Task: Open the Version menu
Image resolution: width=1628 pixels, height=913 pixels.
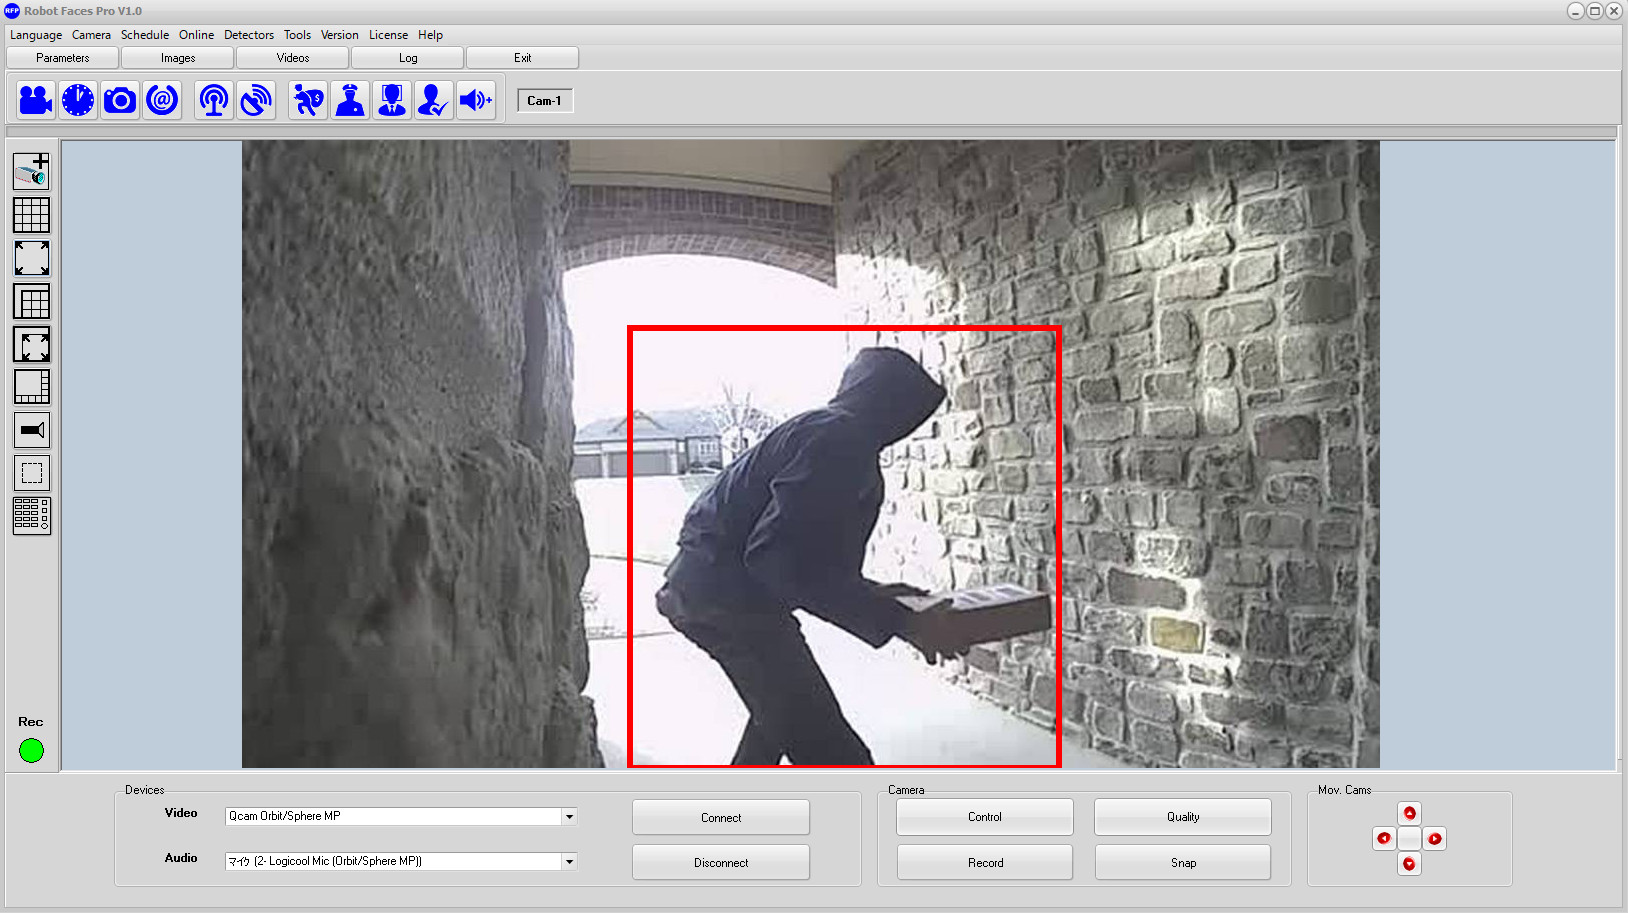Action: click(339, 35)
